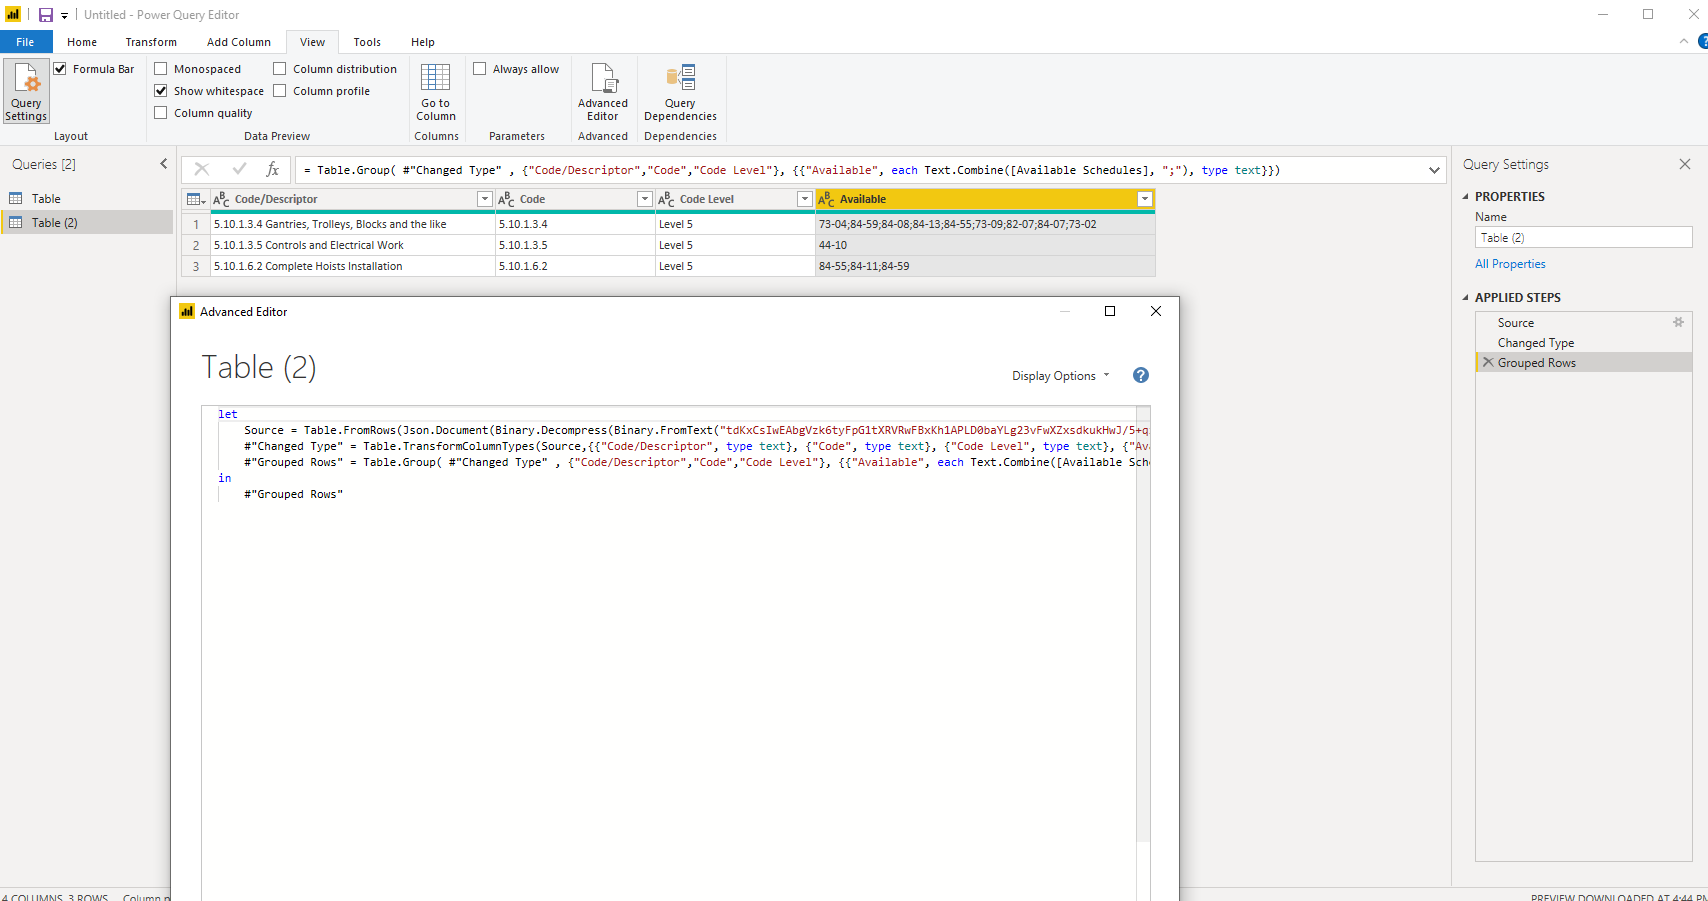Open the File menu
This screenshot has width=1708, height=901.
tap(25, 42)
